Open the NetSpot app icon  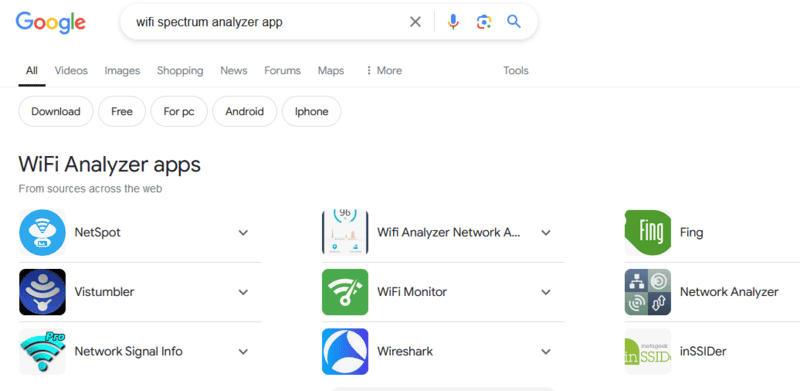click(x=42, y=233)
